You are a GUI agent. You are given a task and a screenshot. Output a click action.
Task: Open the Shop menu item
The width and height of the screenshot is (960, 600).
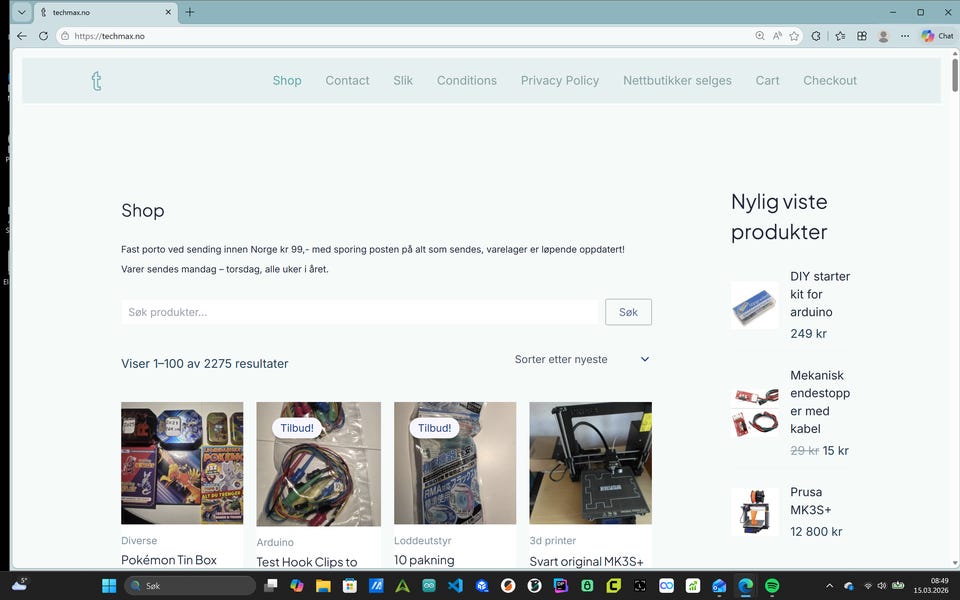[287, 80]
